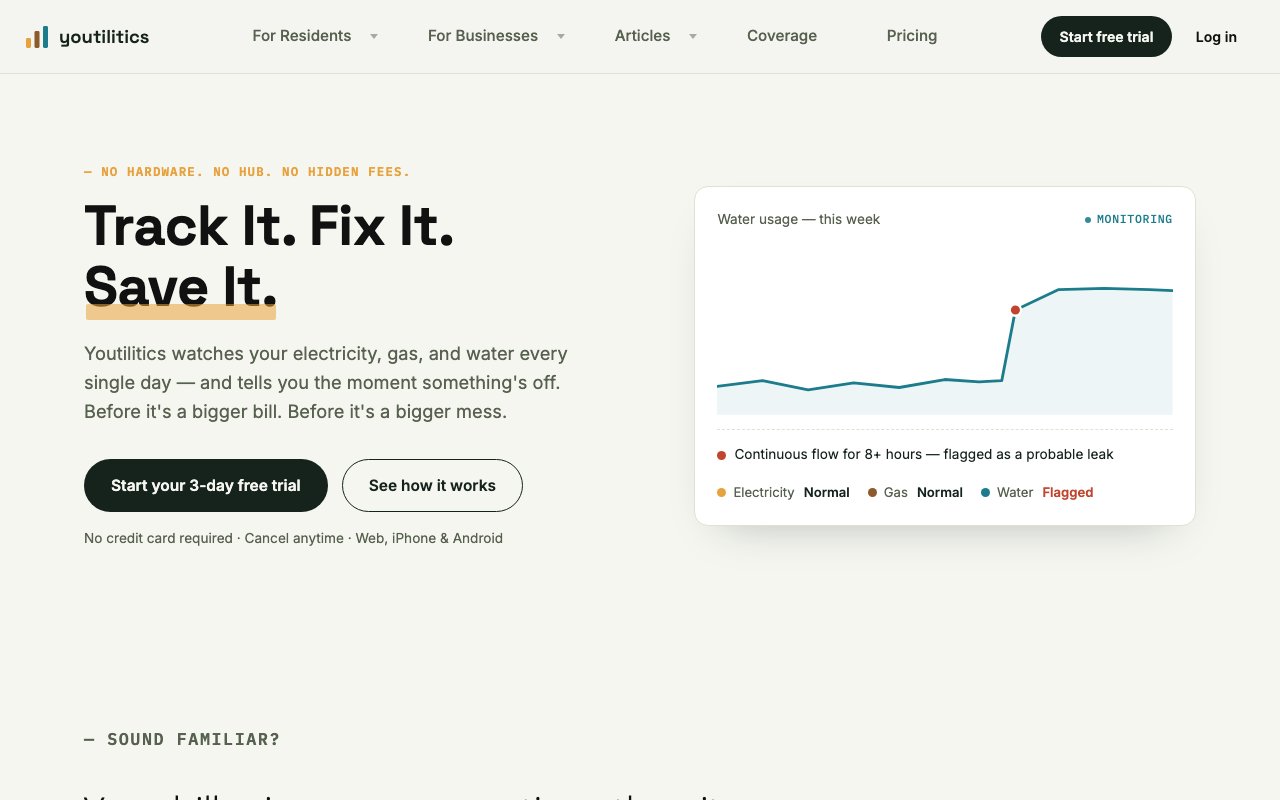Click the No credit card required note

pyautogui.click(x=293, y=538)
